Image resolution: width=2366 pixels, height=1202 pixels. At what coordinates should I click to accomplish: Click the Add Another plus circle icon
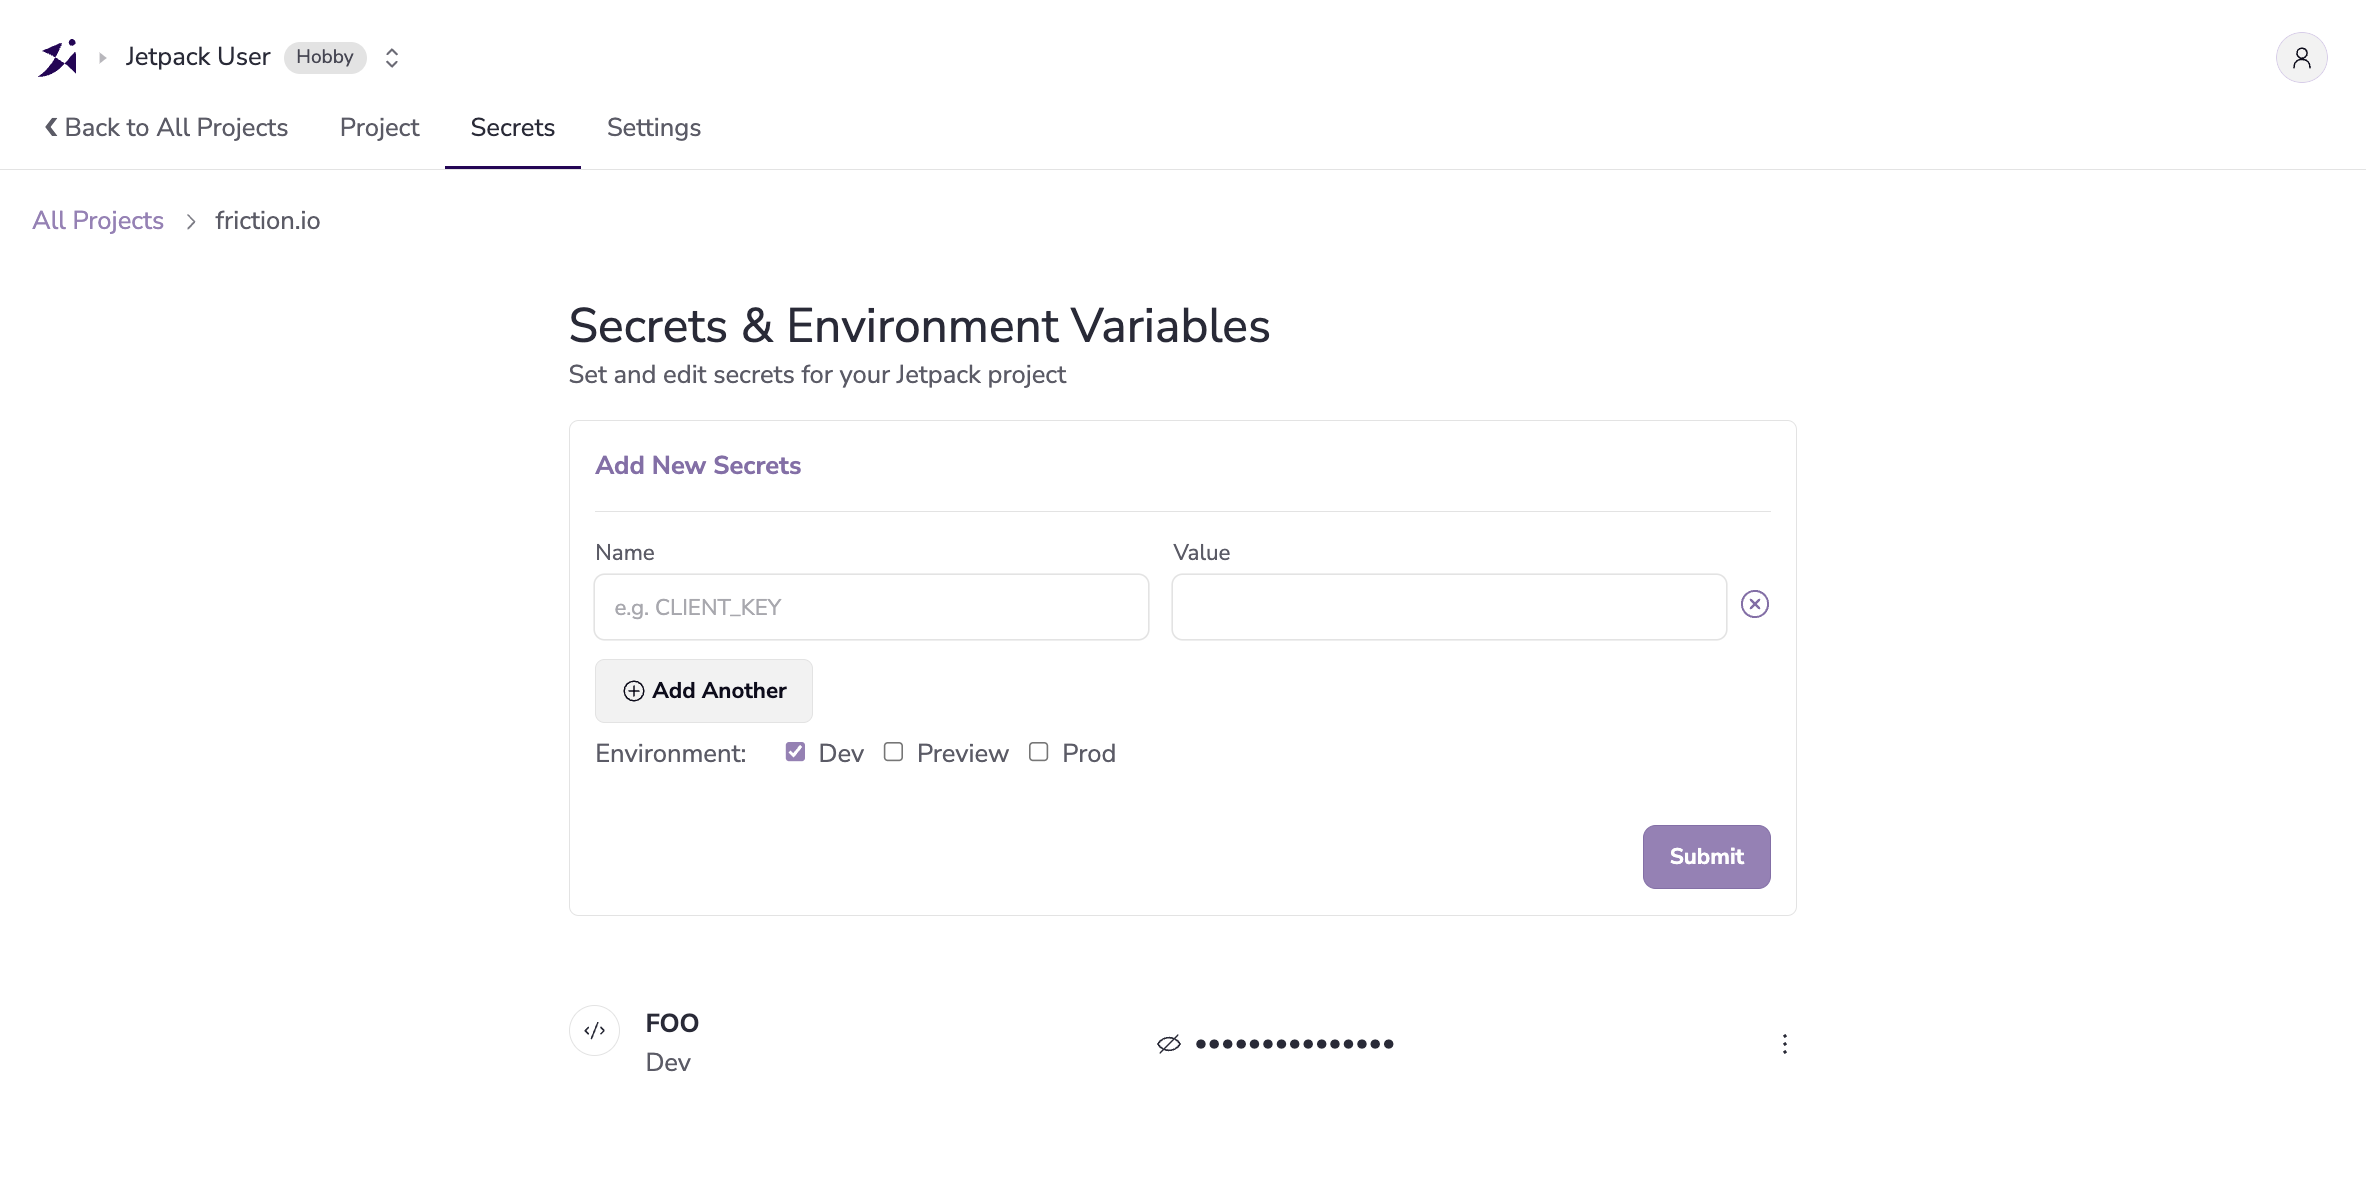tap(633, 690)
